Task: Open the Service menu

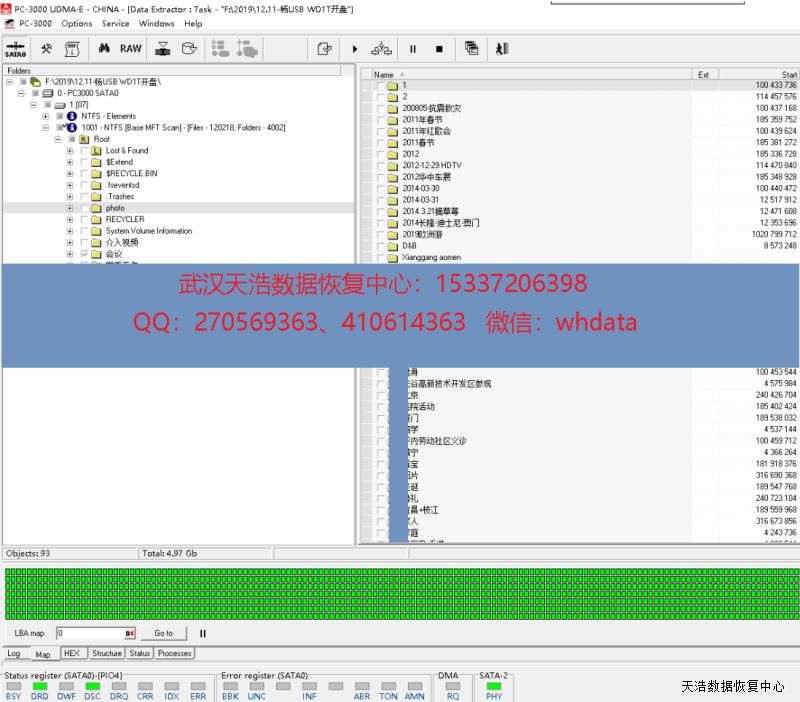Action: [x=115, y=23]
